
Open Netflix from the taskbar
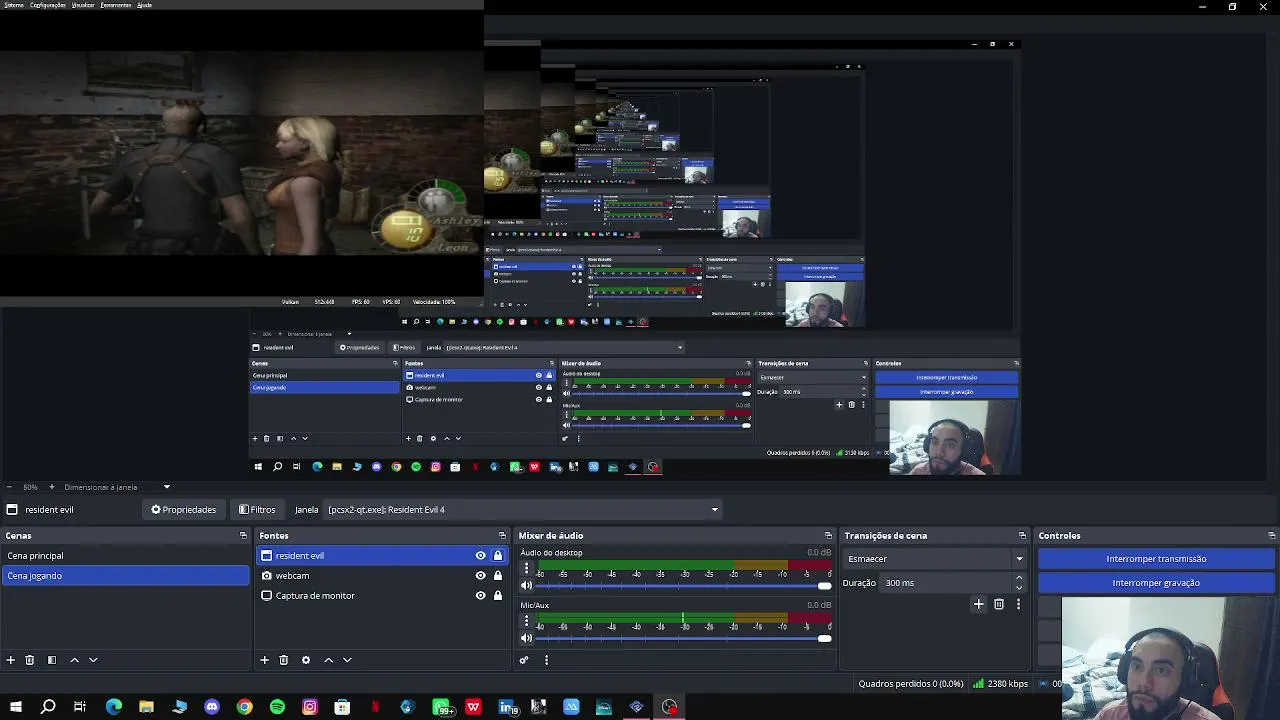point(375,707)
